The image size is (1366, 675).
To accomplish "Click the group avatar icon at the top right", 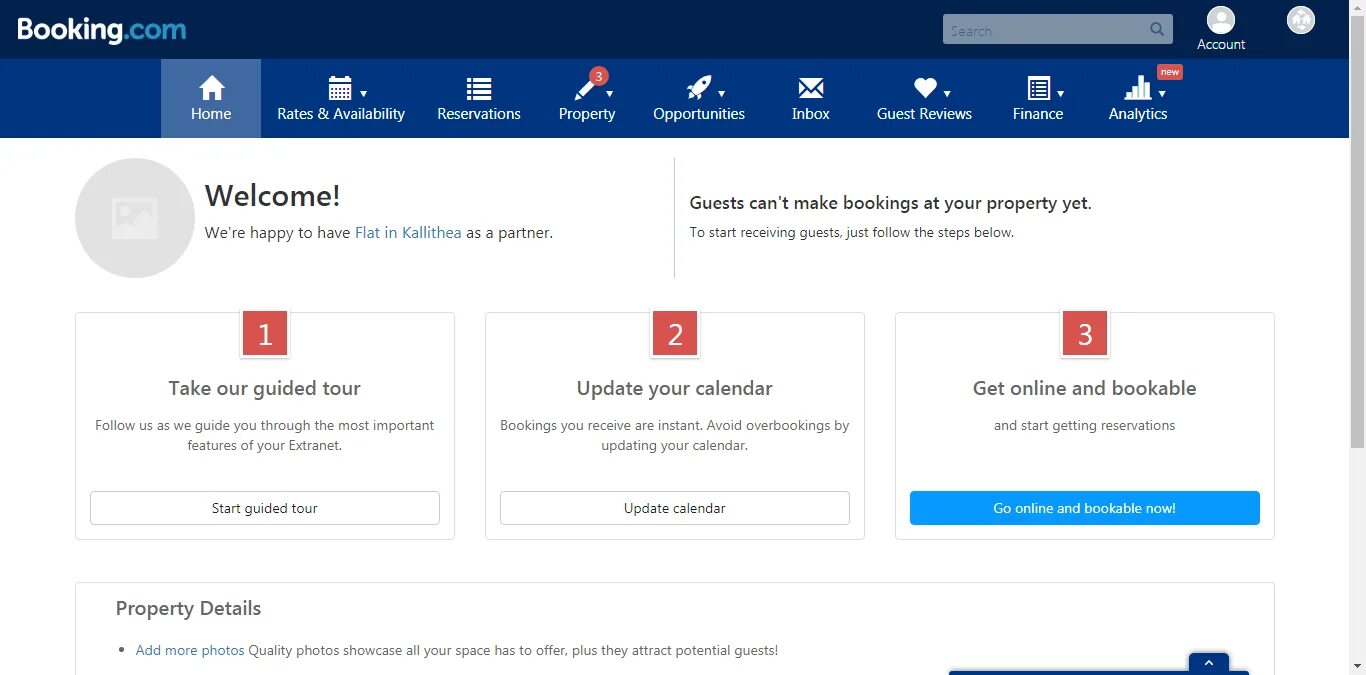I will pos(1301,20).
